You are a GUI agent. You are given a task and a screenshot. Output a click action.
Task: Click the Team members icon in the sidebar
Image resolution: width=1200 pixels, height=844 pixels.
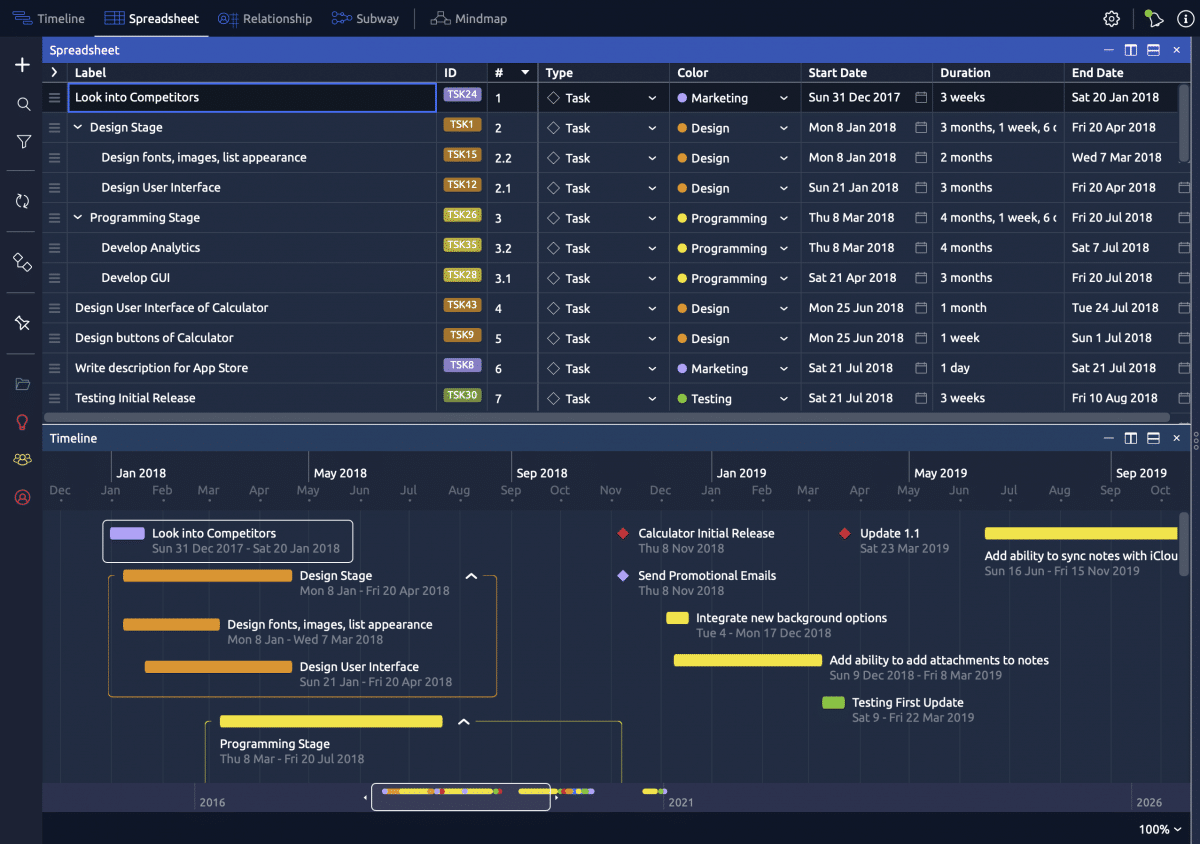(x=21, y=459)
